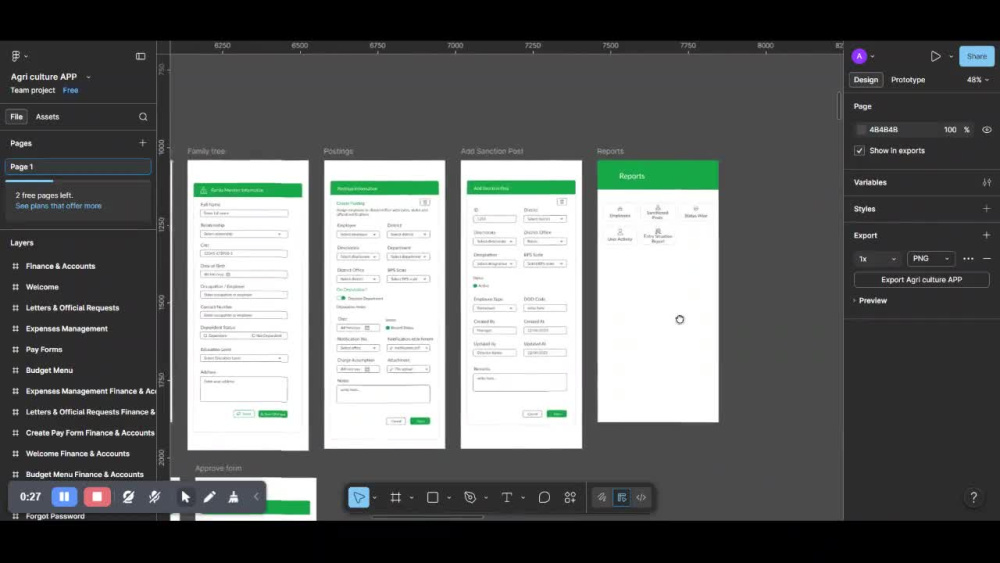This screenshot has height=563, width=1000.
Task: Open the export scale 1x dropdown
Action: point(877,259)
